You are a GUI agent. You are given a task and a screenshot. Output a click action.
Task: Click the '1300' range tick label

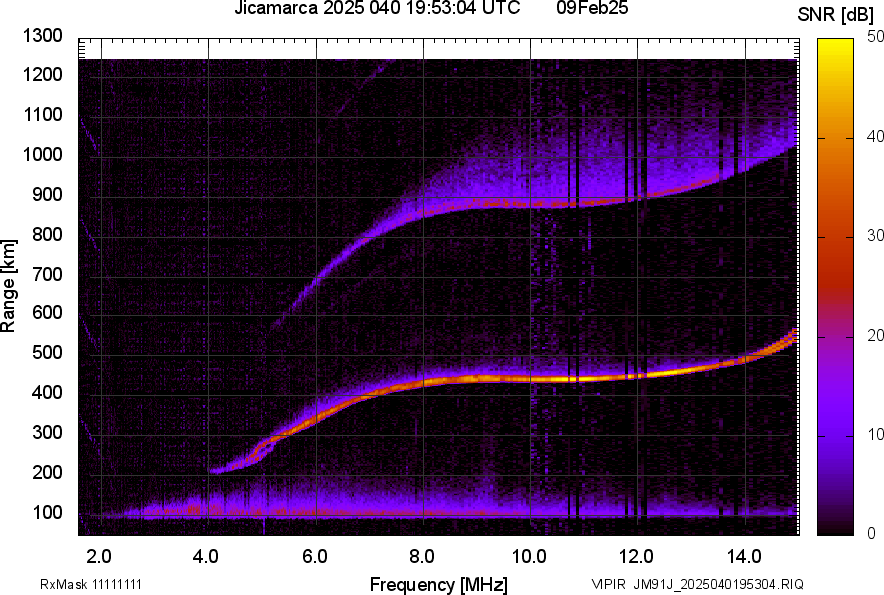[43, 36]
